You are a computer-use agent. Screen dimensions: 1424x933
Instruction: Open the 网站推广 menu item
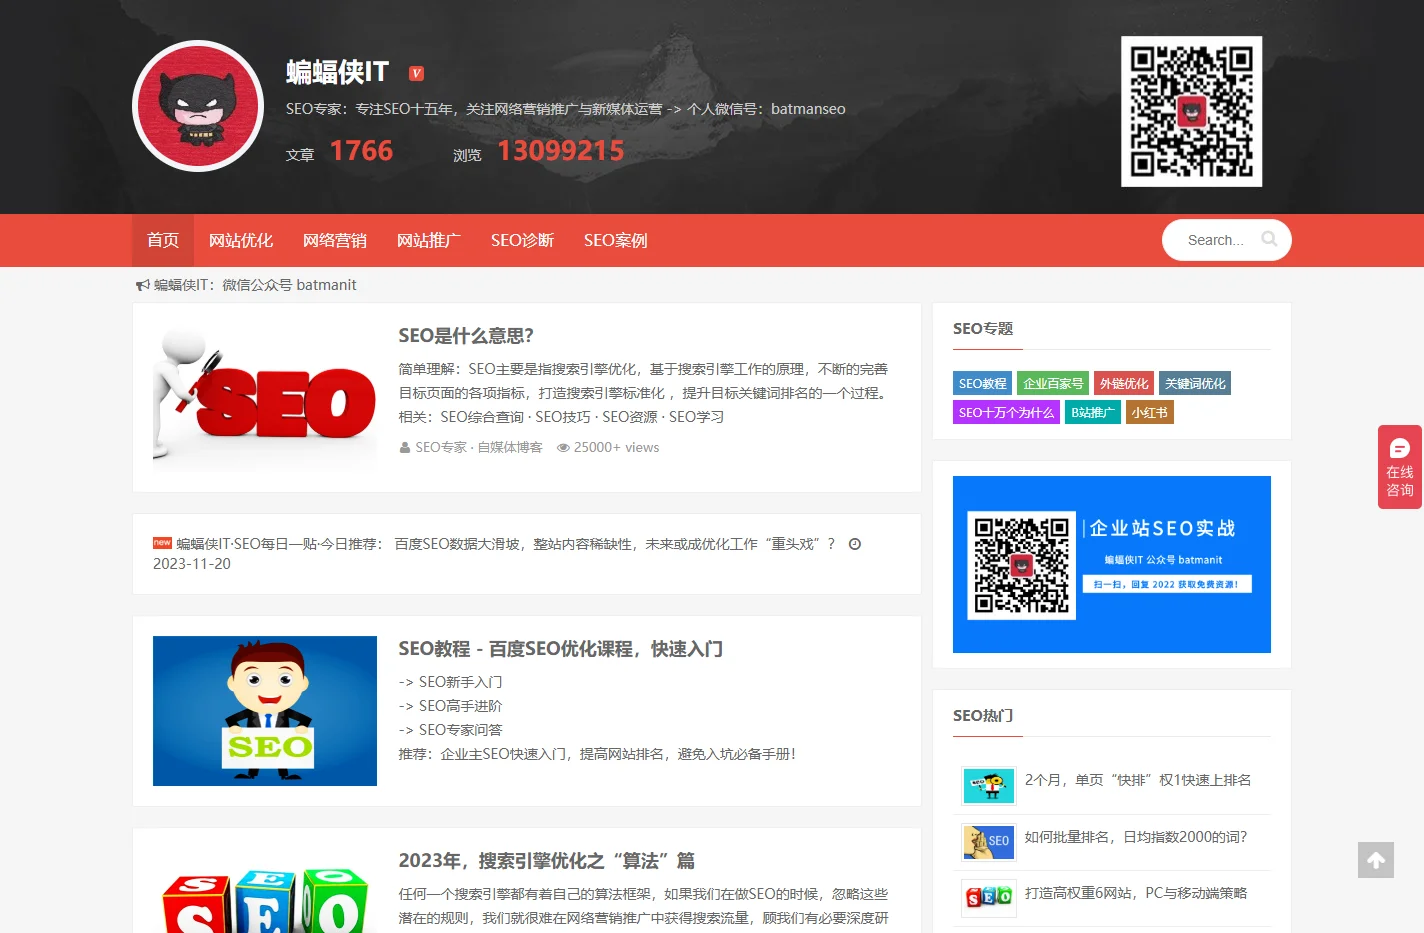[x=429, y=240]
